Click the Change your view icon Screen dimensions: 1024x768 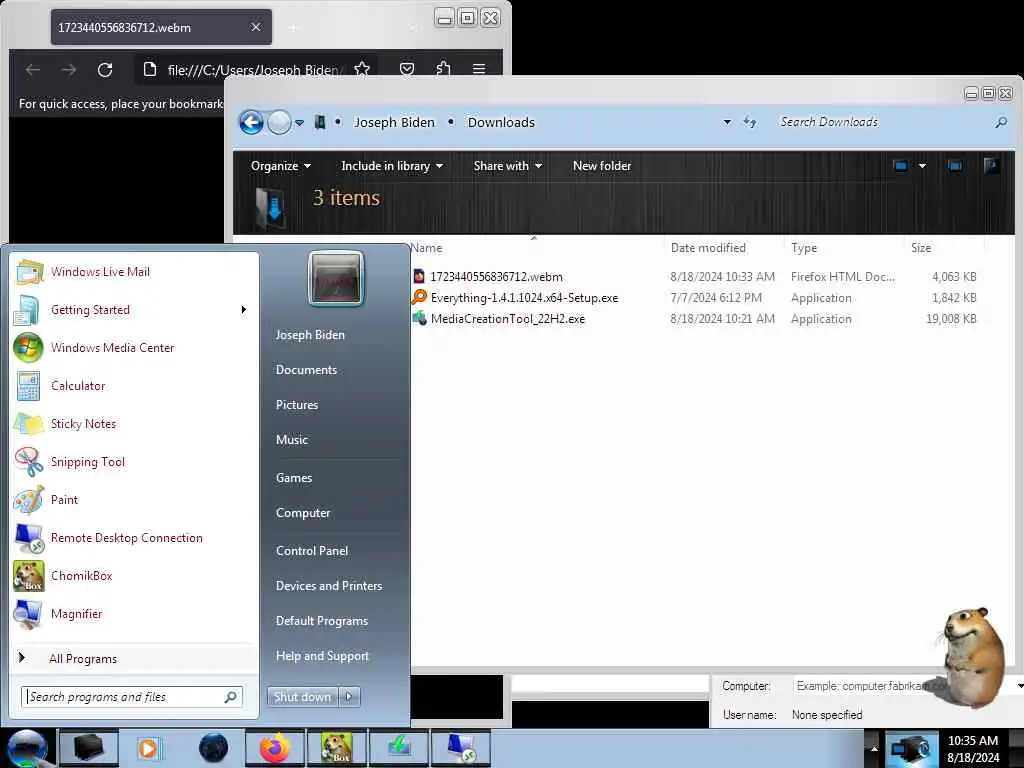(901, 166)
